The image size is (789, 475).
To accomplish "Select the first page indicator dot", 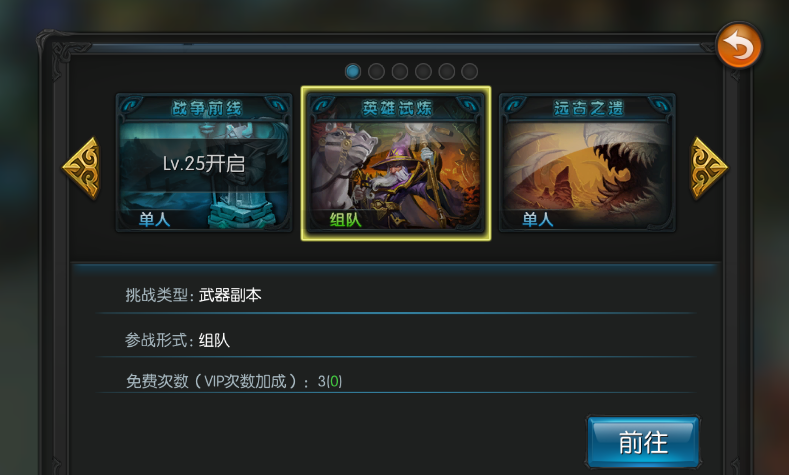I will 353,71.
